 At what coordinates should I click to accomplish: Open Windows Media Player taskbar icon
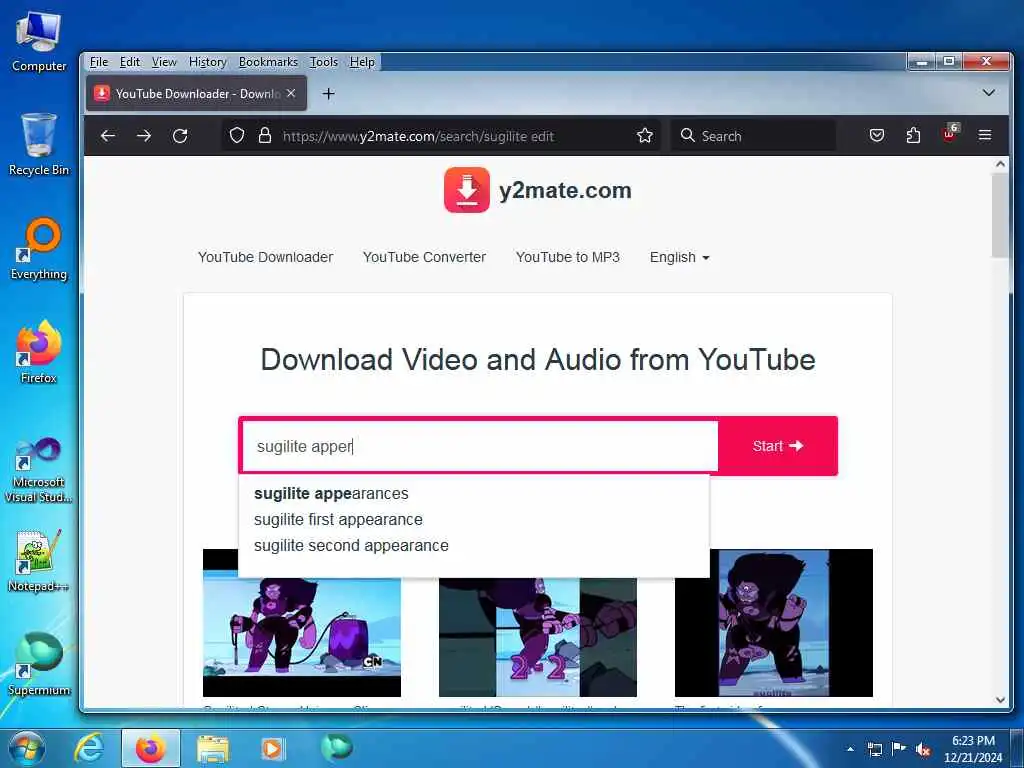272,748
